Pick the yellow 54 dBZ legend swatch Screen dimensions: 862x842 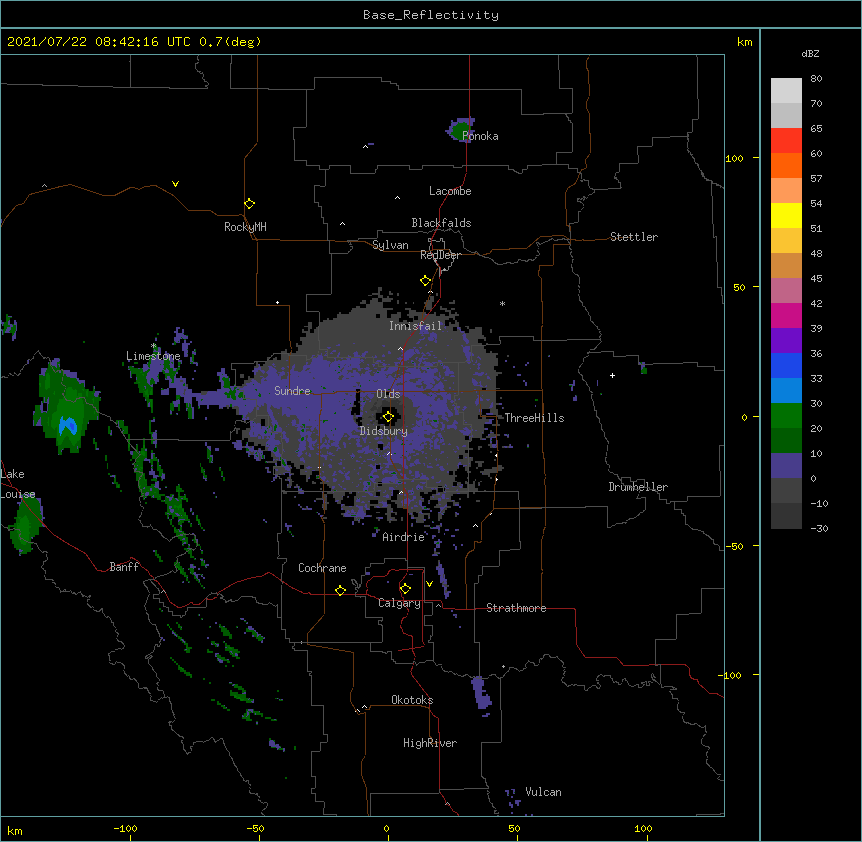tap(786, 215)
